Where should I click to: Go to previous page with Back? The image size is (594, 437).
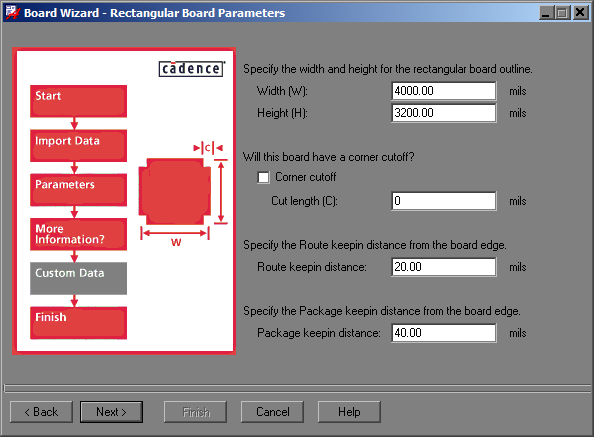point(41,412)
